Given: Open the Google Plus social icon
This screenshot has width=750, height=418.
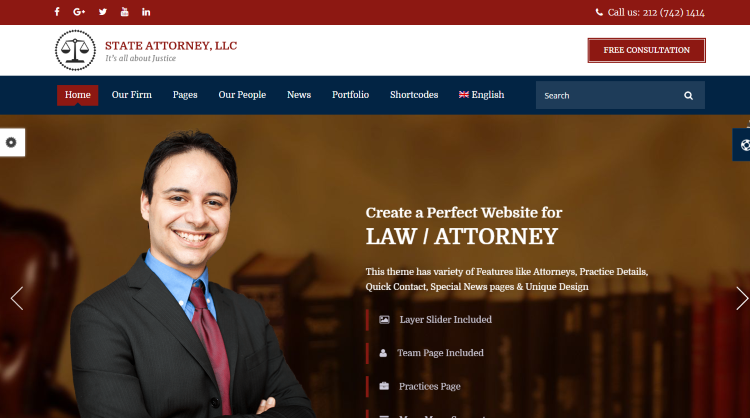Looking at the screenshot, I should 79,12.
